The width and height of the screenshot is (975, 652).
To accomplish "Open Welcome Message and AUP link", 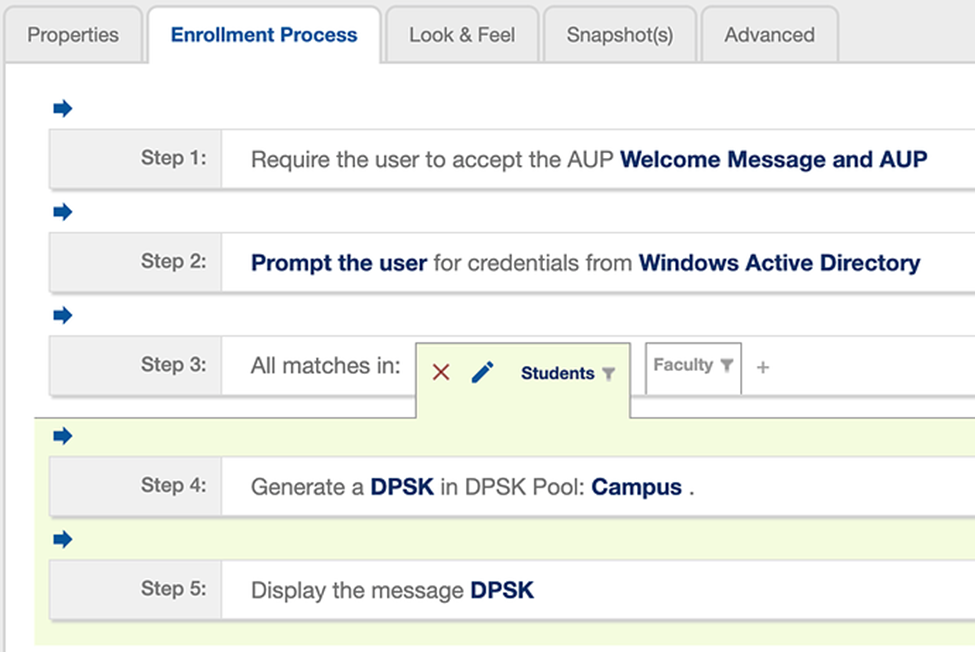I will click(x=773, y=160).
